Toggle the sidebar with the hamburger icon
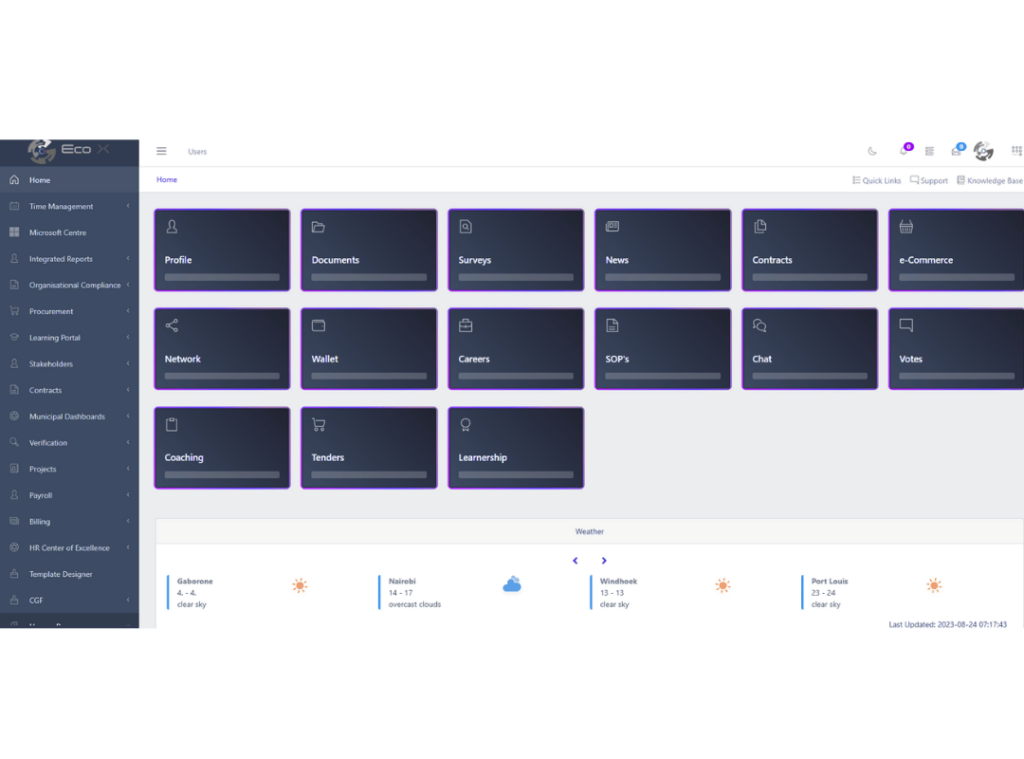Viewport: 1024px width, 759px height. point(161,151)
